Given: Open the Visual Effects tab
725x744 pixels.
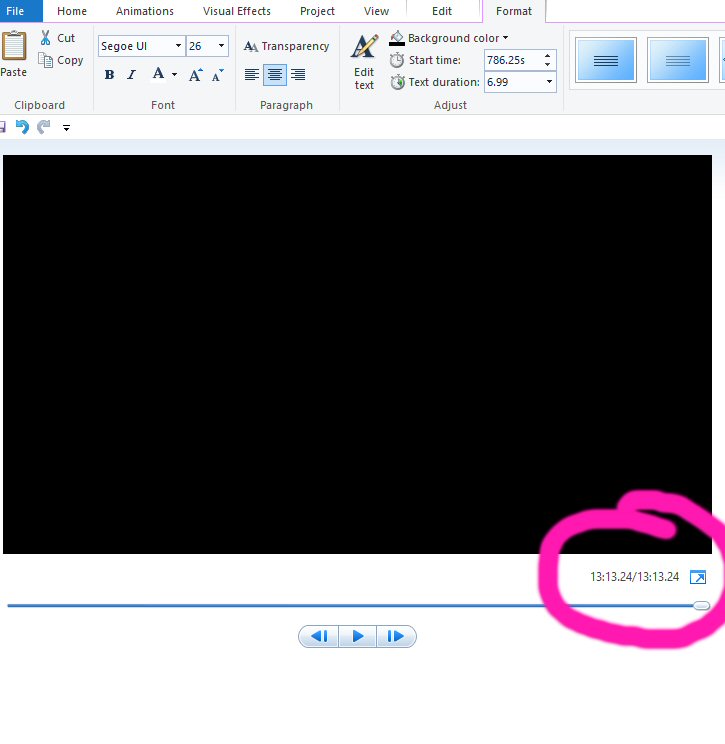Looking at the screenshot, I should (237, 11).
